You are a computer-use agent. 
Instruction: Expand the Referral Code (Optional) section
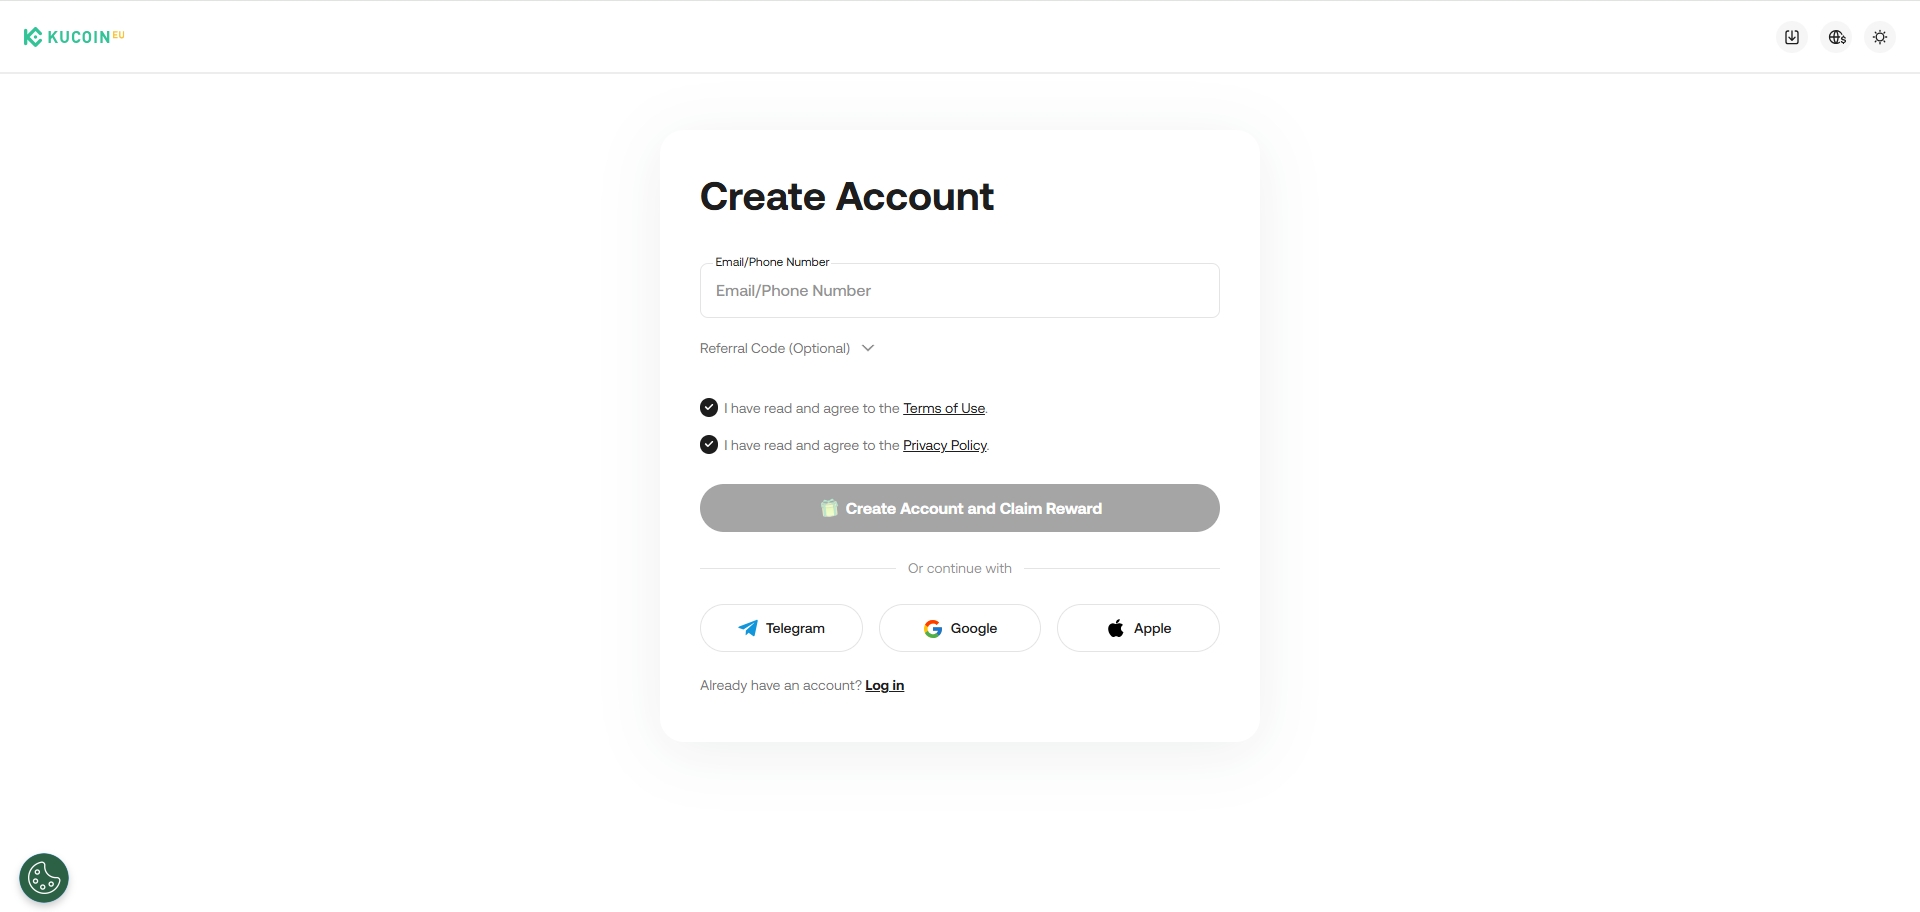[775, 348]
